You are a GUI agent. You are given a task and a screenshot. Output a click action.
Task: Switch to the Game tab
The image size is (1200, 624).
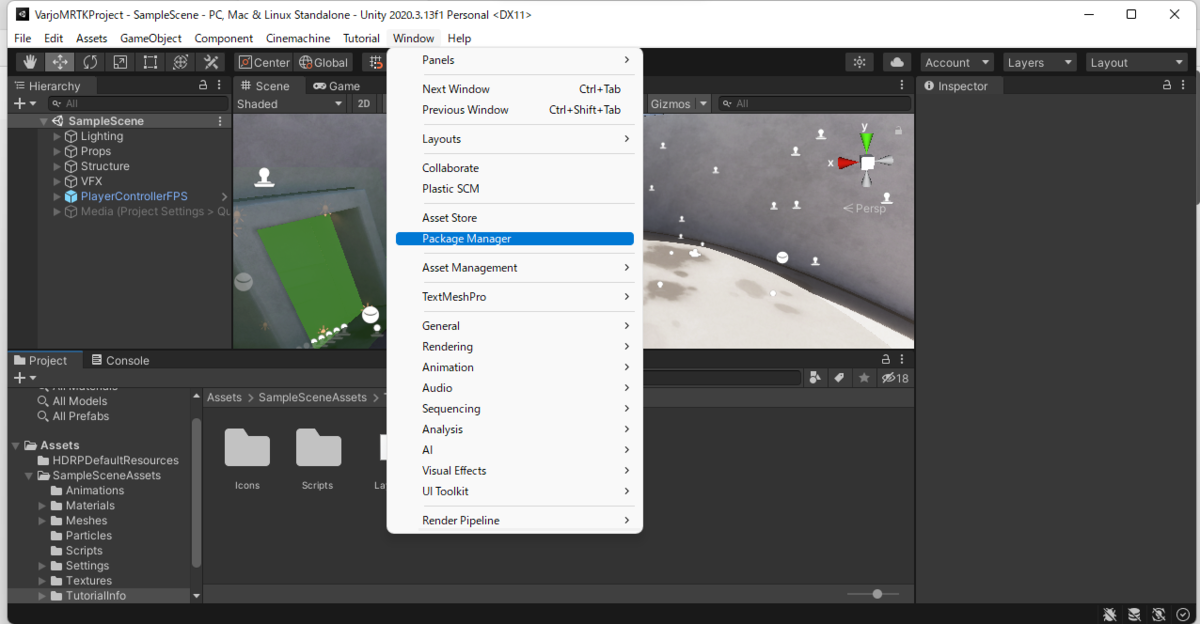pyautogui.click(x=337, y=86)
